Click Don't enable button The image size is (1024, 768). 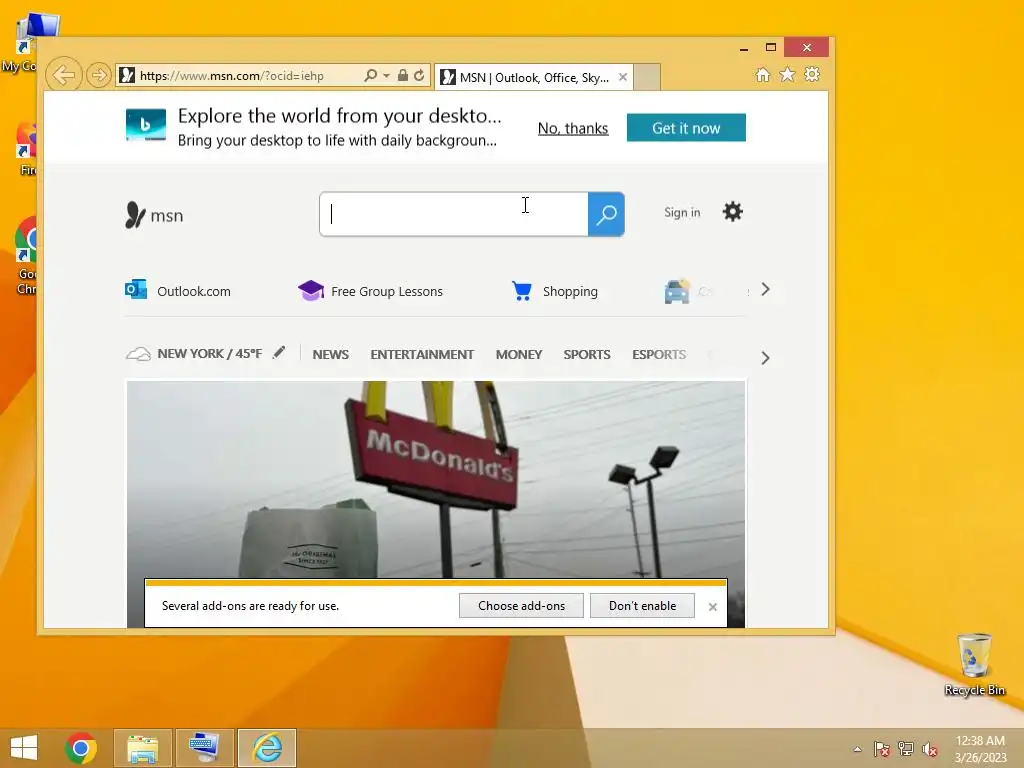pyautogui.click(x=643, y=605)
